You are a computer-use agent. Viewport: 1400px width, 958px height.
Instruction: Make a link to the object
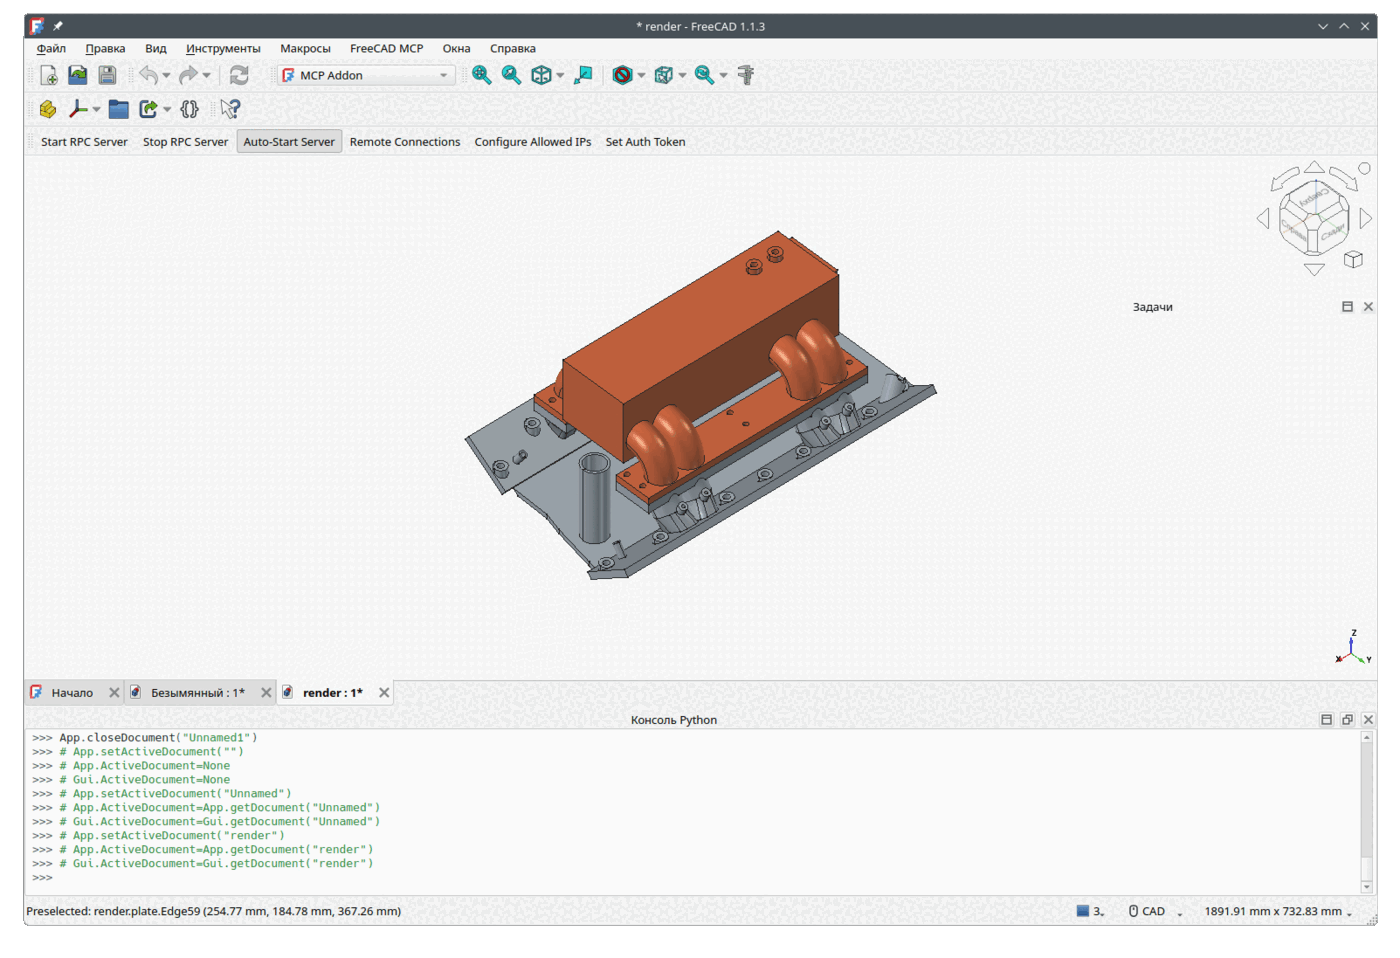click(148, 109)
